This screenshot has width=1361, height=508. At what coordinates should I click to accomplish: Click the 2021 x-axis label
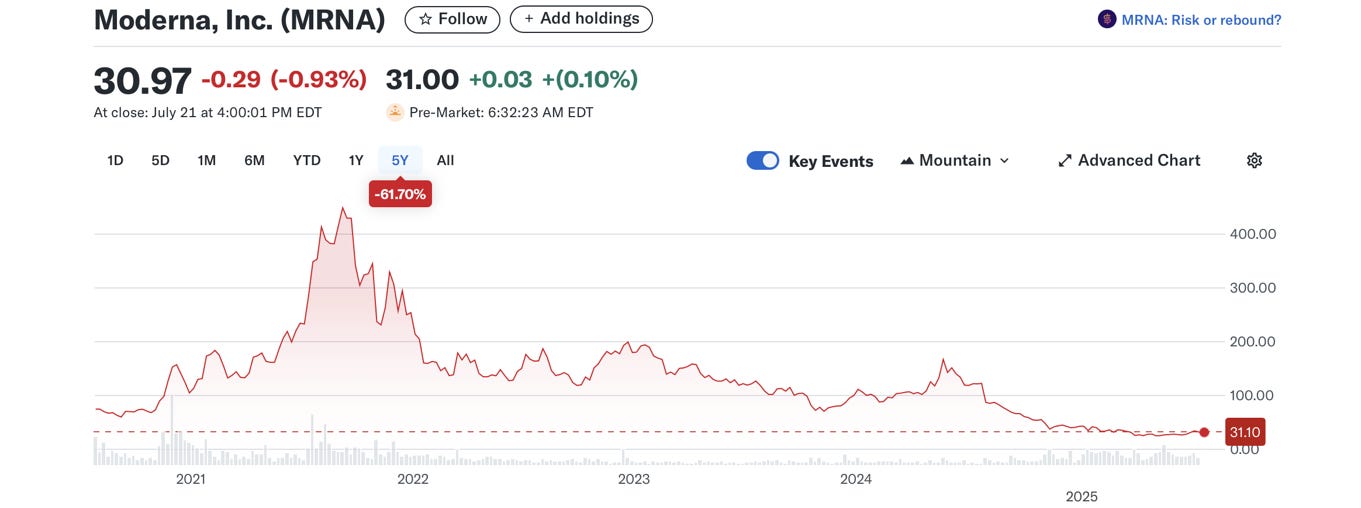[191, 479]
